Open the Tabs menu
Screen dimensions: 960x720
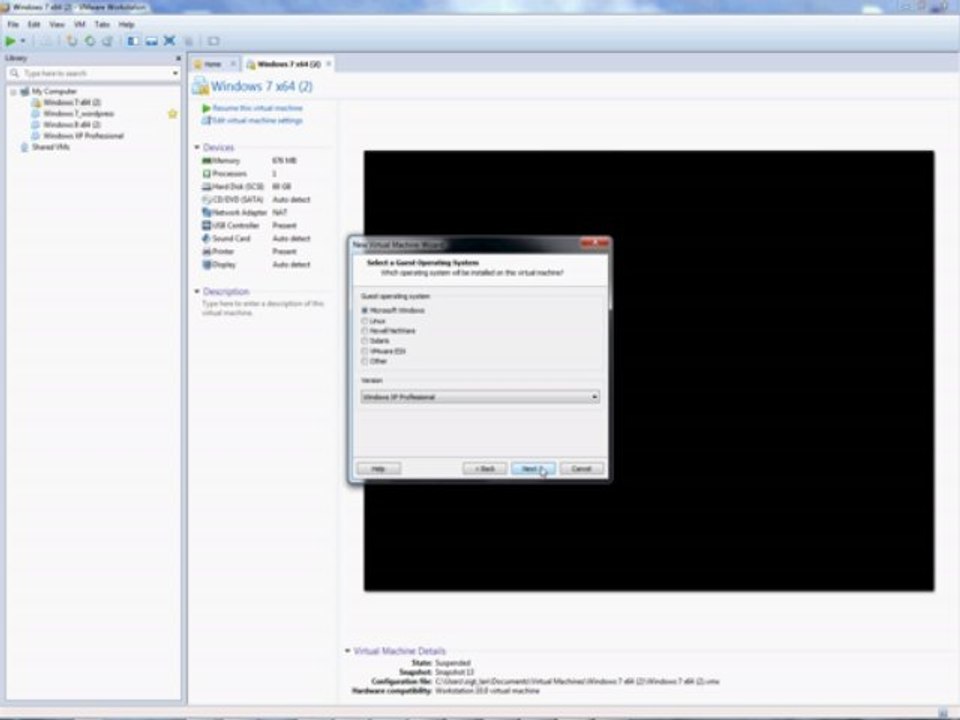(x=102, y=24)
